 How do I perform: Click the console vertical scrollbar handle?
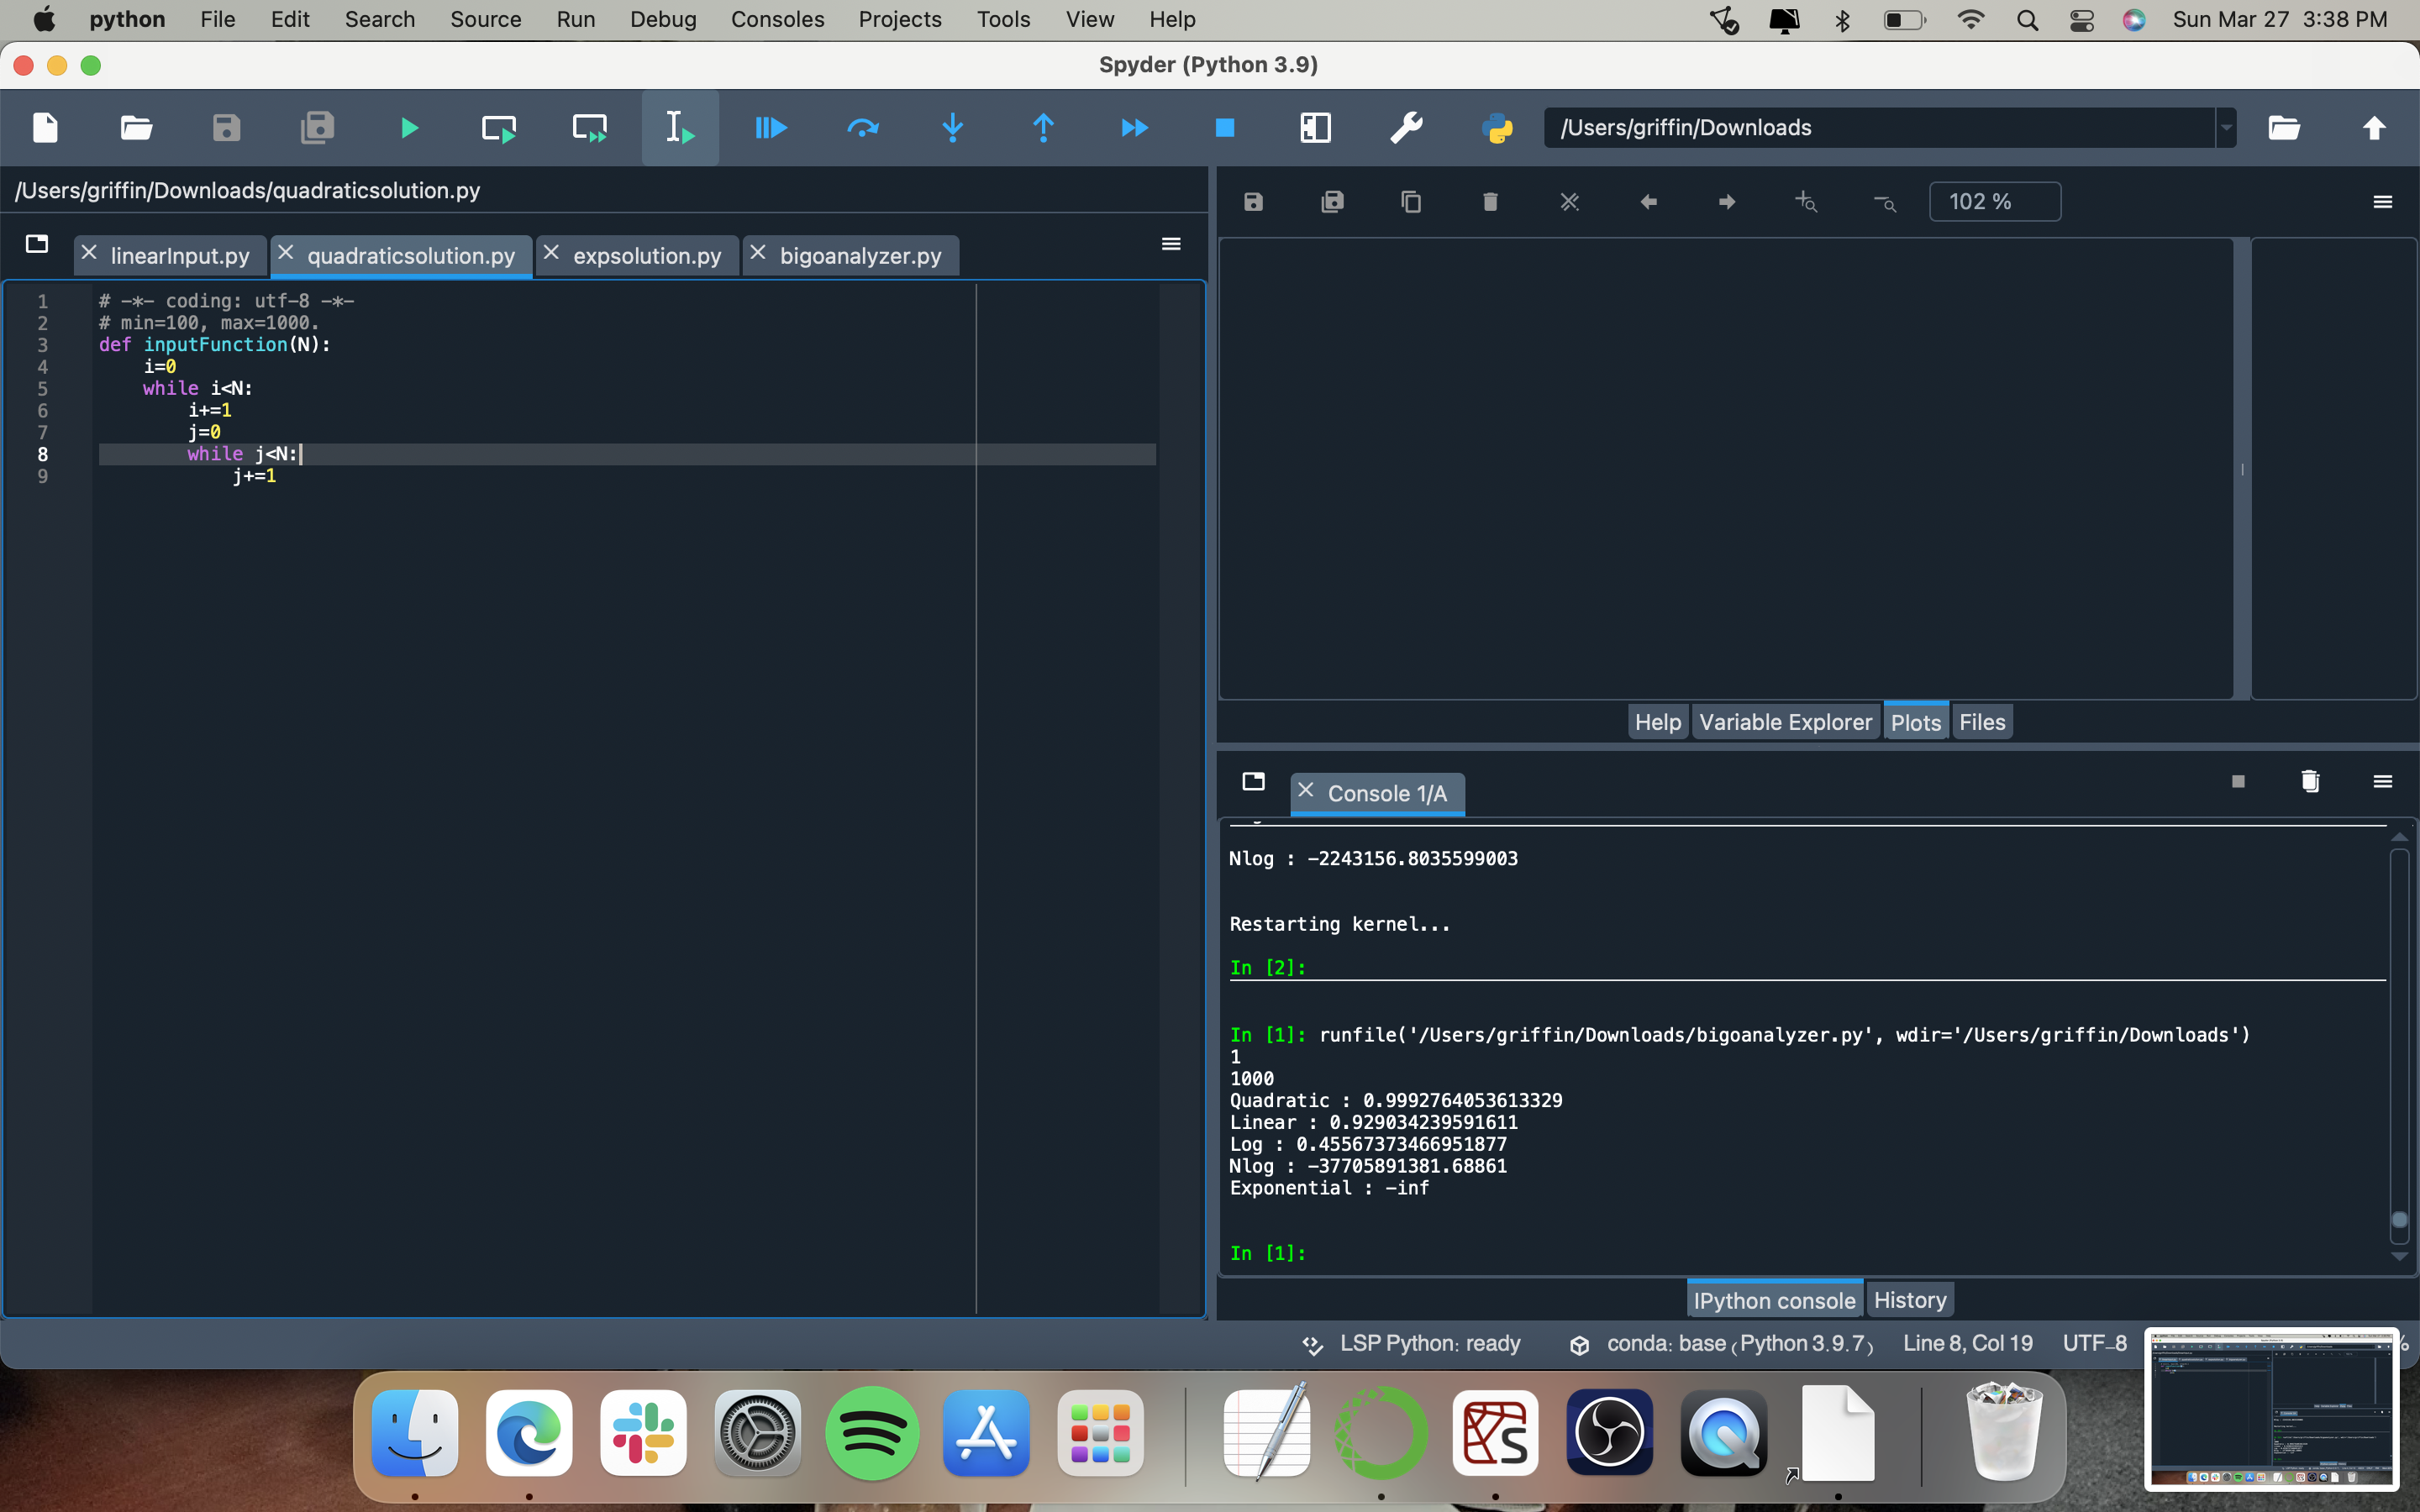tap(2398, 1220)
